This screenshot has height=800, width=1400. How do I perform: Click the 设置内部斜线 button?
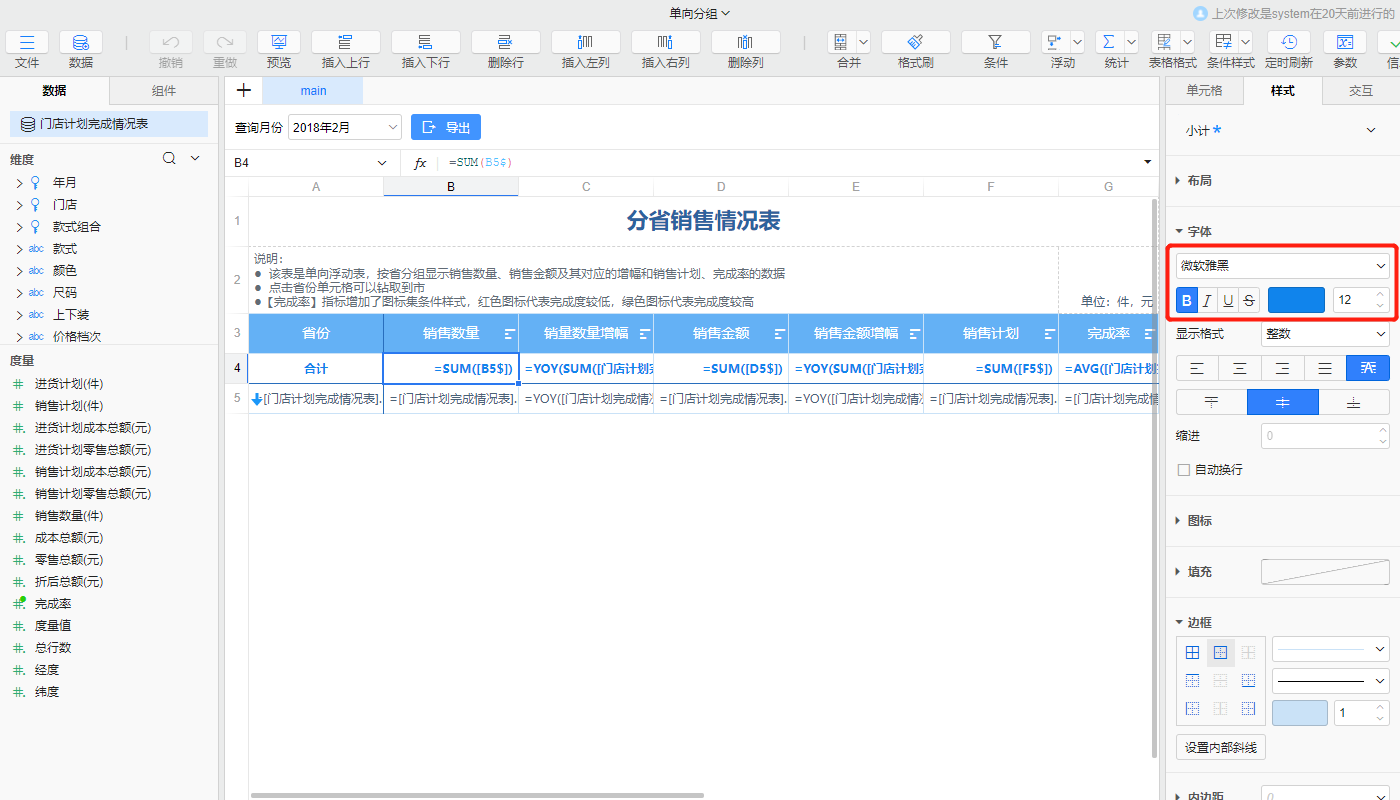click(1220, 747)
